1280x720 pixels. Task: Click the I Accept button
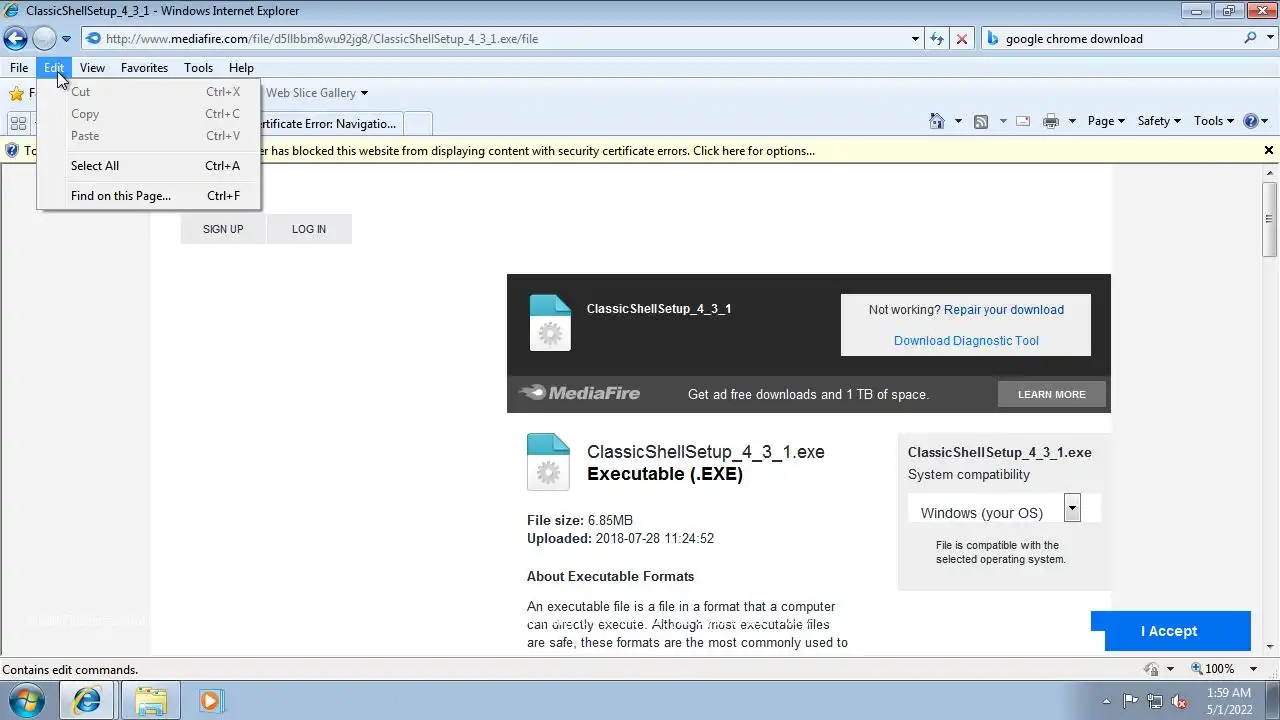[x=1169, y=631]
